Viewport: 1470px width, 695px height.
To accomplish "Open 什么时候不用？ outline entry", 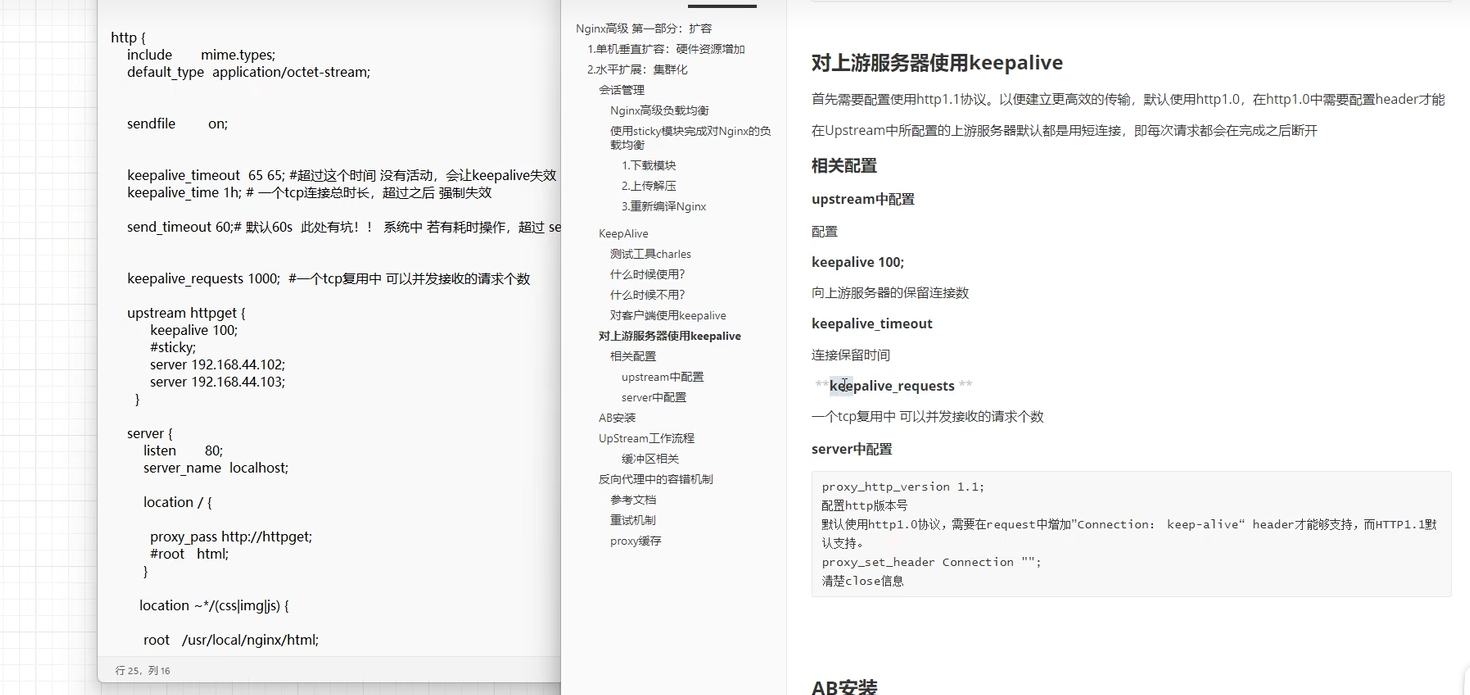I will tap(647, 295).
